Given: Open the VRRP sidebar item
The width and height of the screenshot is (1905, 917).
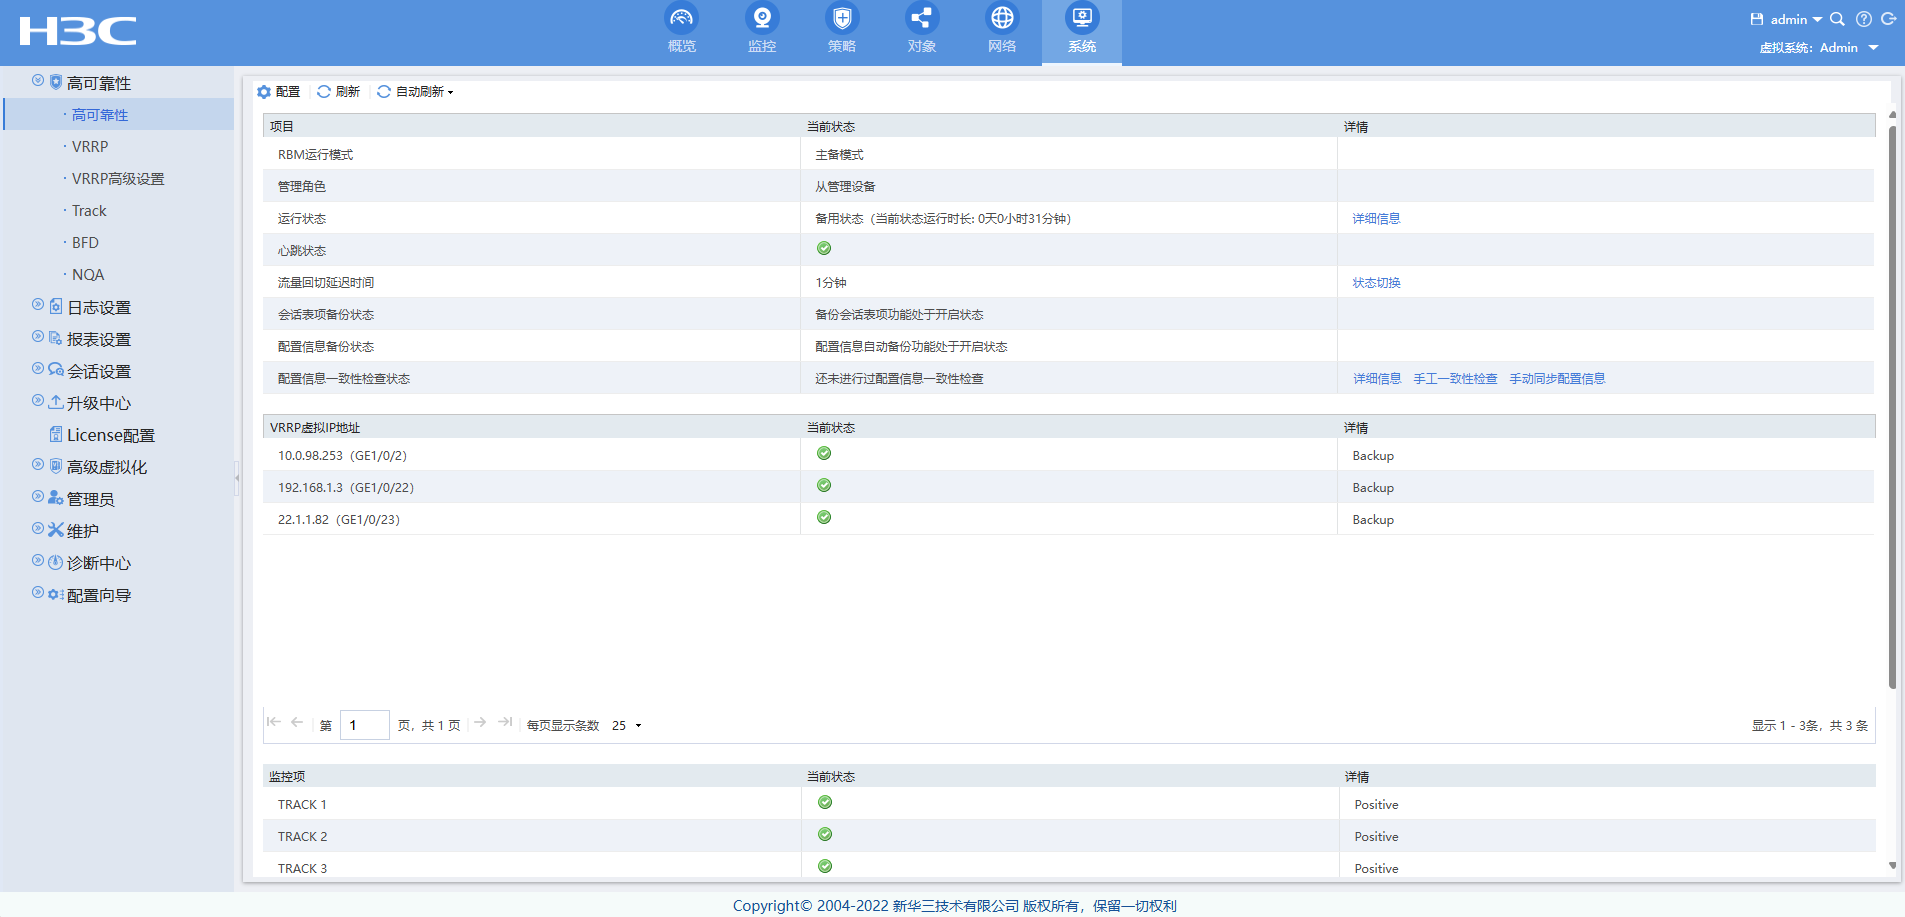Looking at the screenshot, I should pos(90,147).
